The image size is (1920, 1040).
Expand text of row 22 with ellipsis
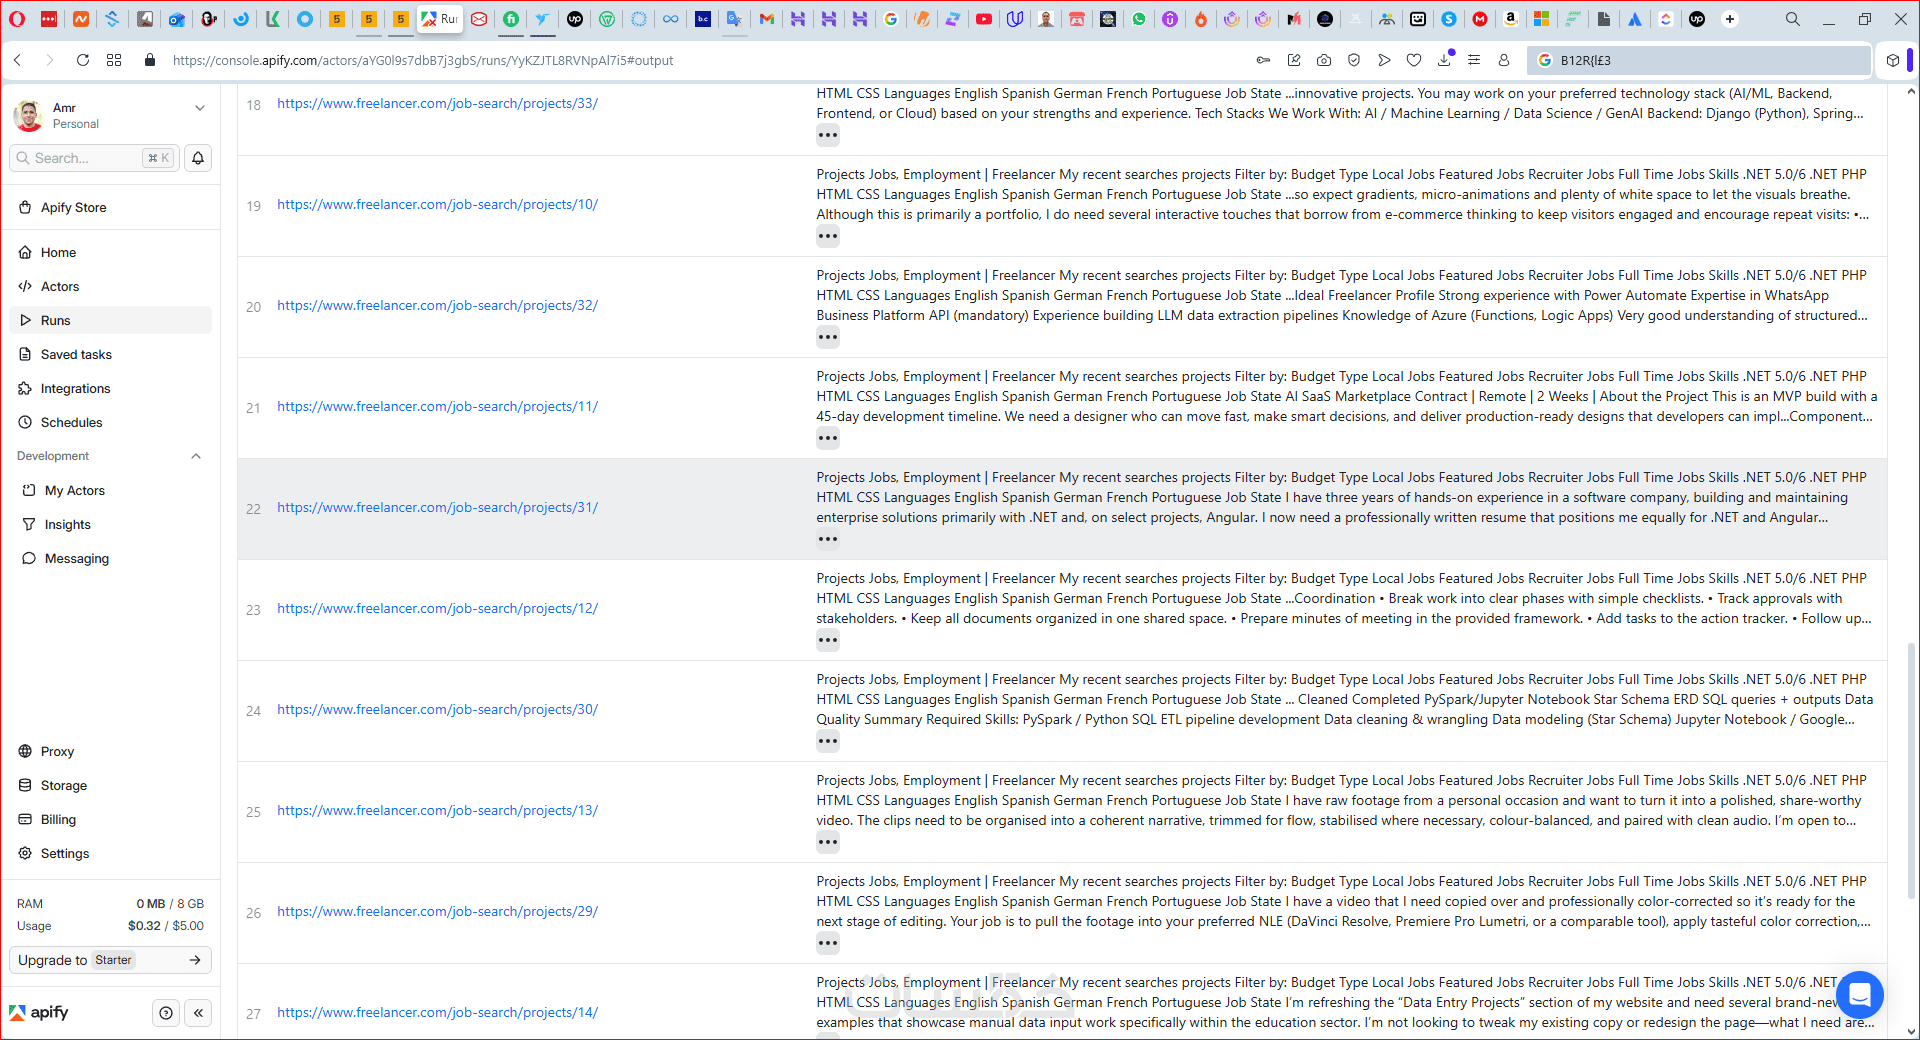click(828, 539)
